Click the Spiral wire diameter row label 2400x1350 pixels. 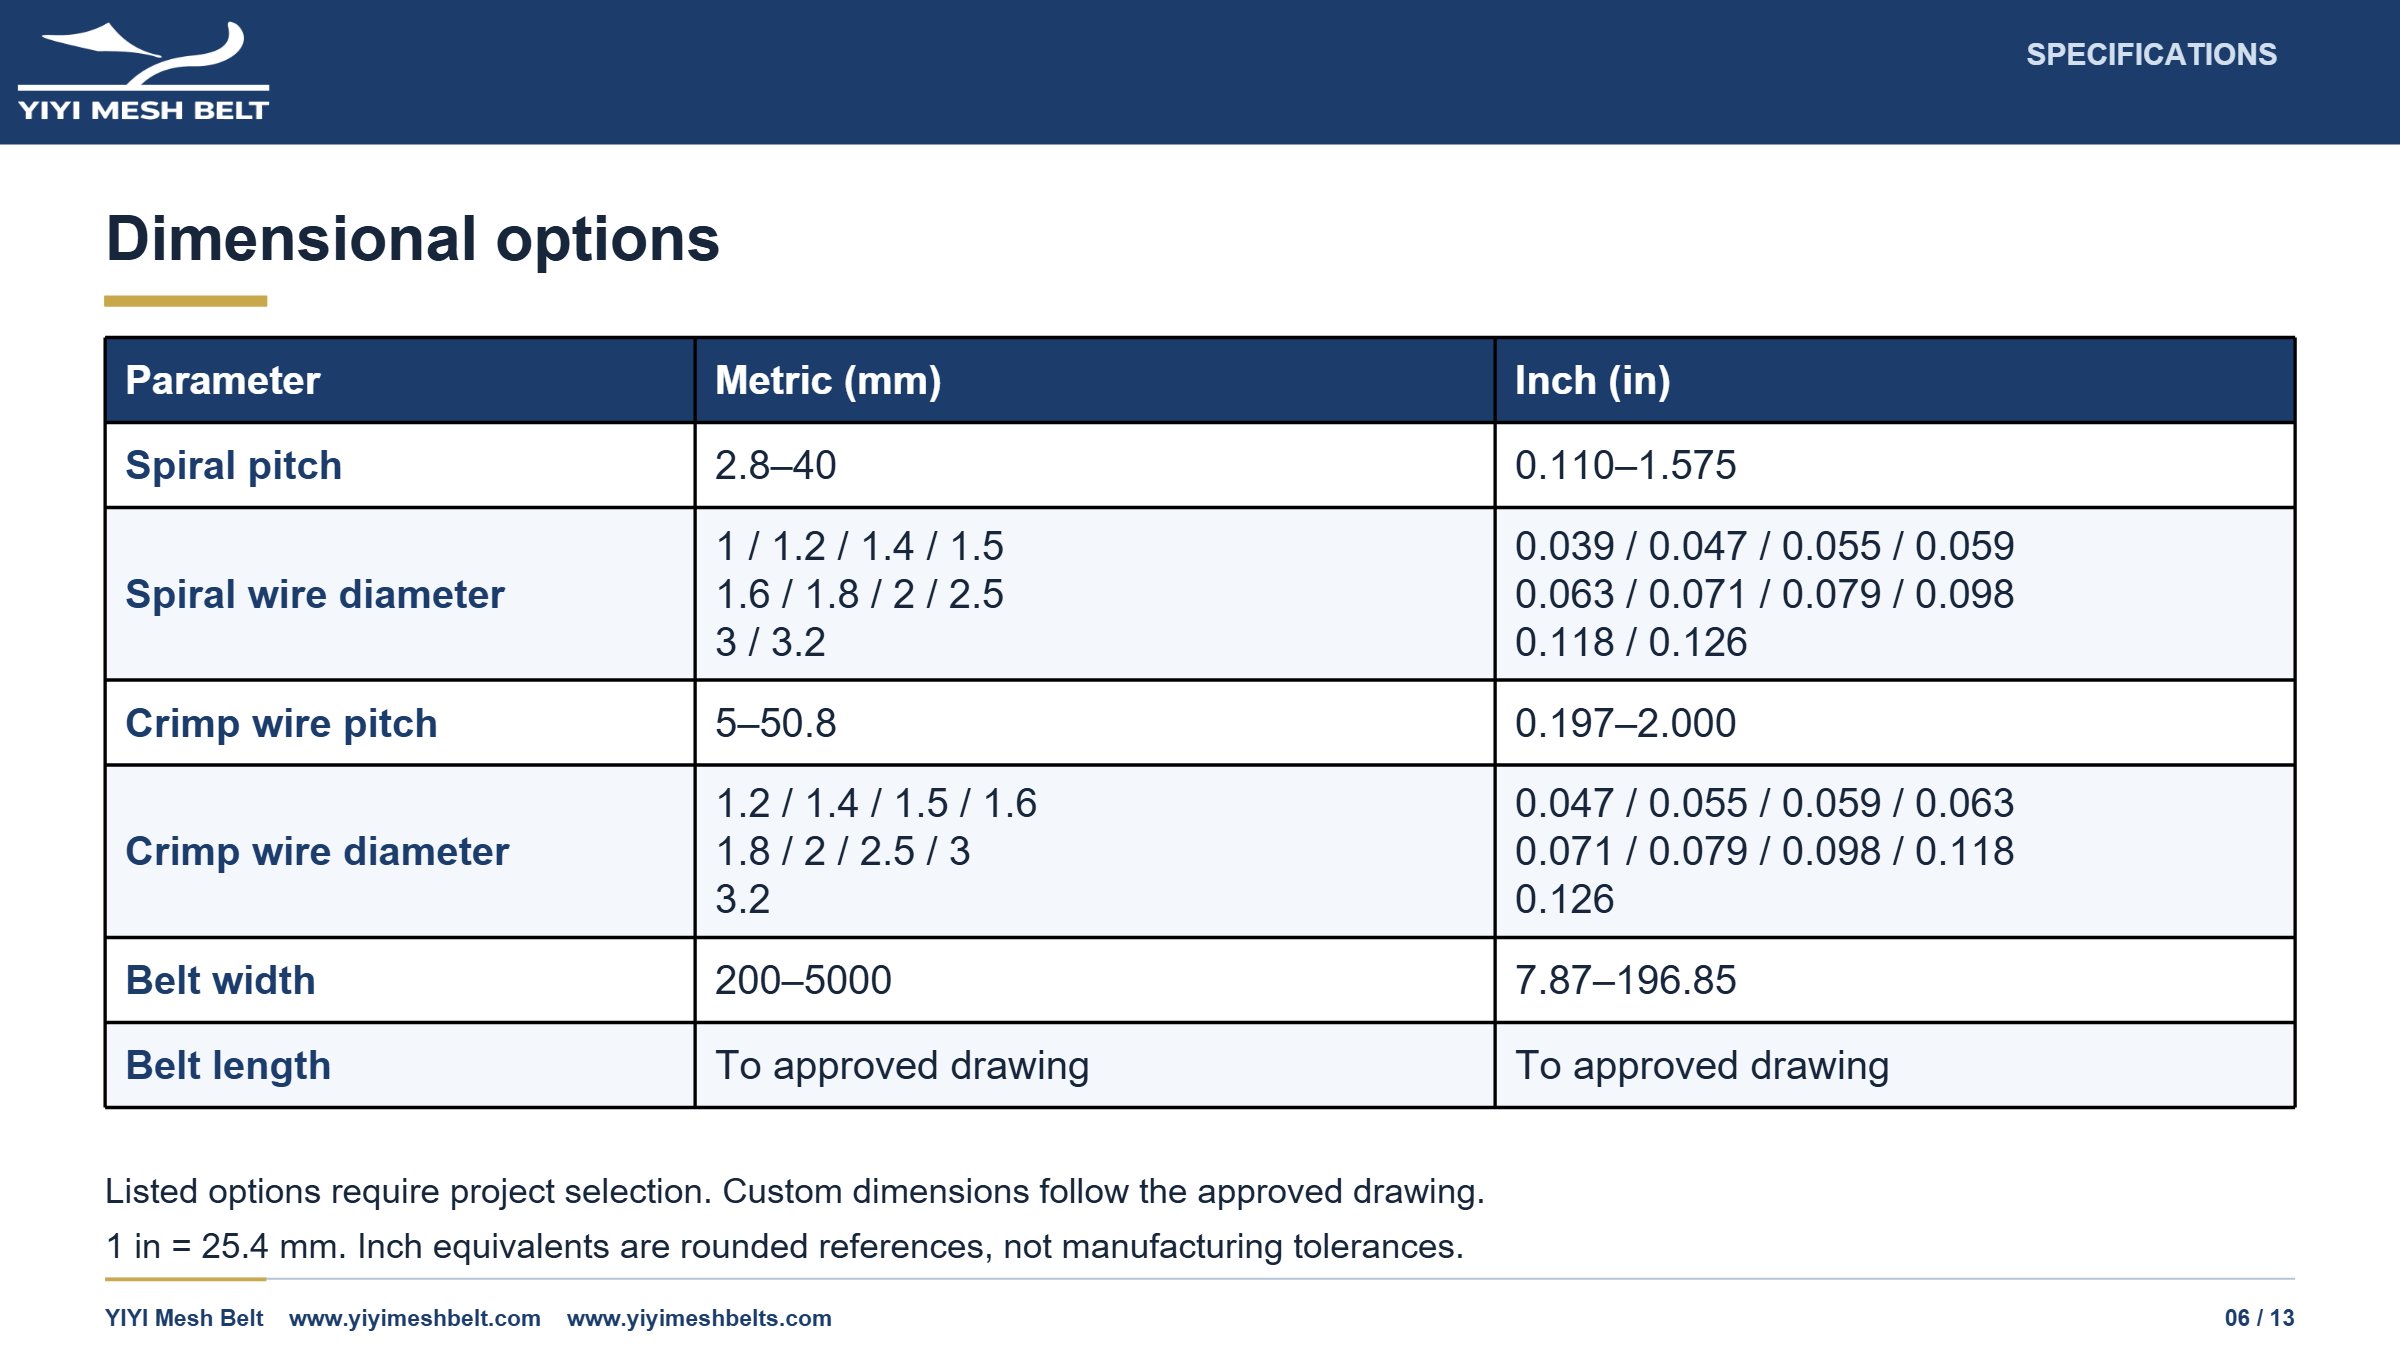[x=315, y=594]
